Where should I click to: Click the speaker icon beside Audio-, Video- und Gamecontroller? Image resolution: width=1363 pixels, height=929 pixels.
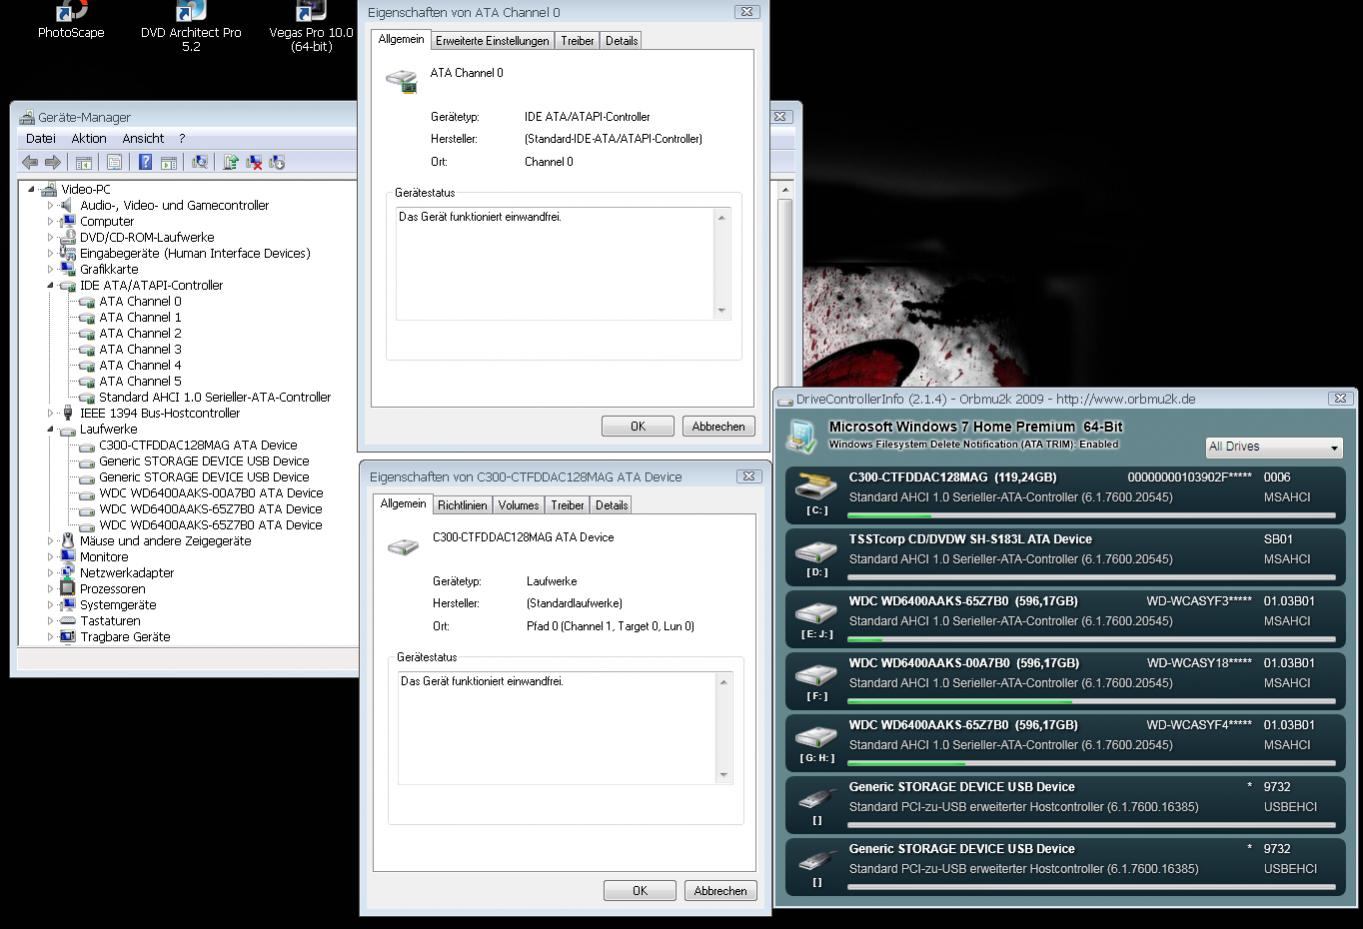coord(67,205)
